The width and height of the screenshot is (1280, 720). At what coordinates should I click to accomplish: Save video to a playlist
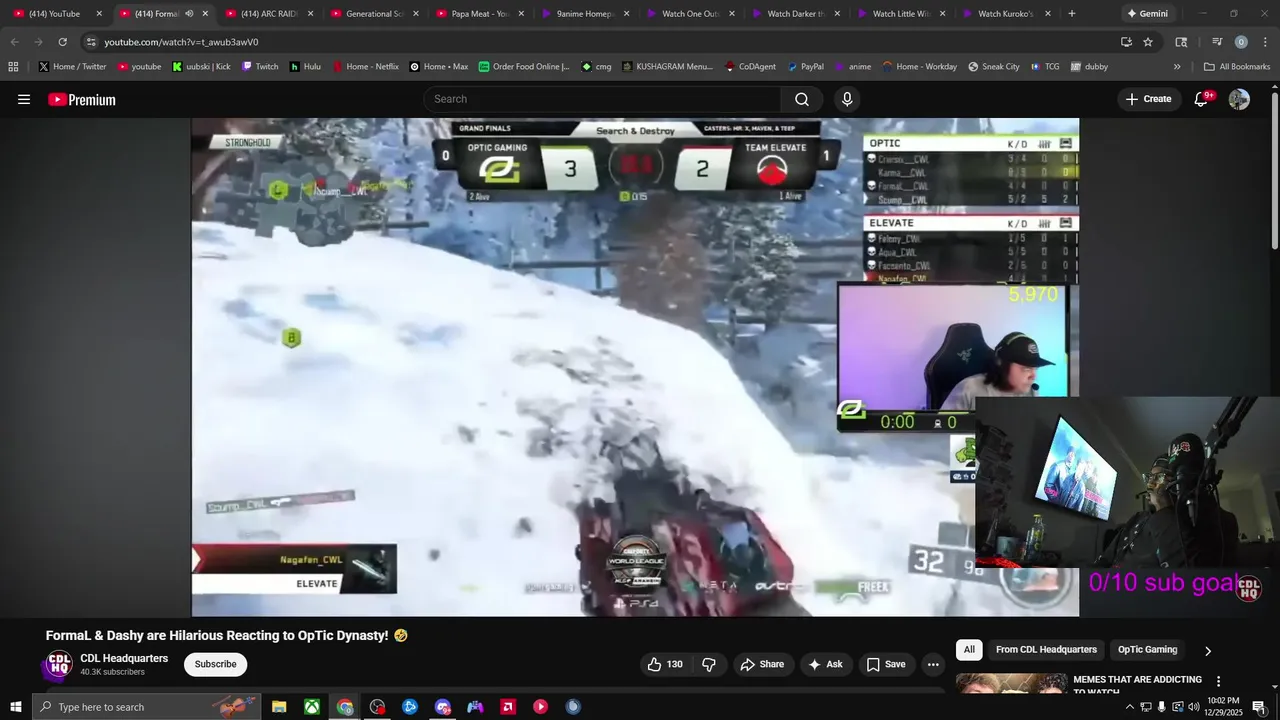tap(886, 664)
